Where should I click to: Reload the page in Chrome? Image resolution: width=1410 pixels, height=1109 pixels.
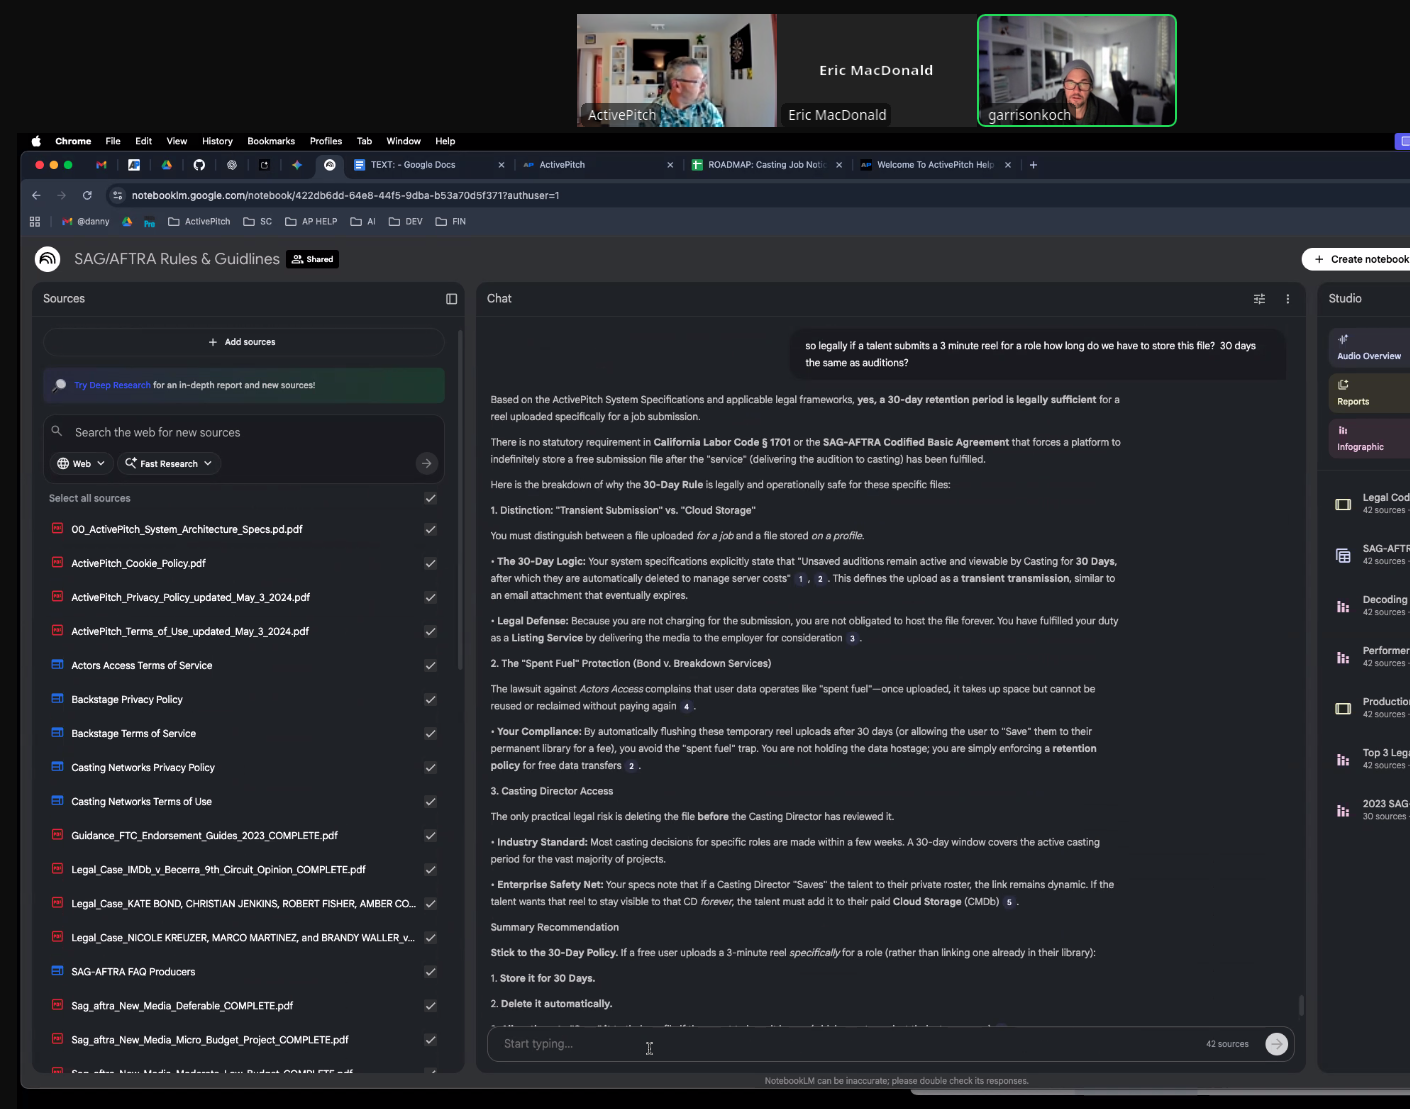click(x=87, y=195)
